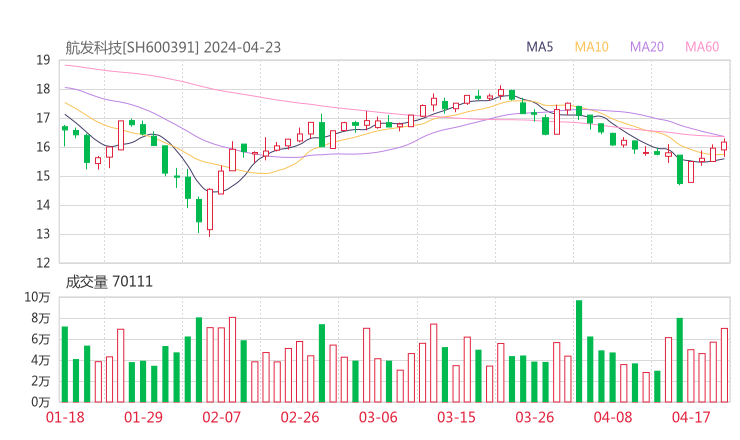Click the 02-26 date axis label
Image resolution: width=740 pixels, height=440 pixels.
click(x=300, y=417)
